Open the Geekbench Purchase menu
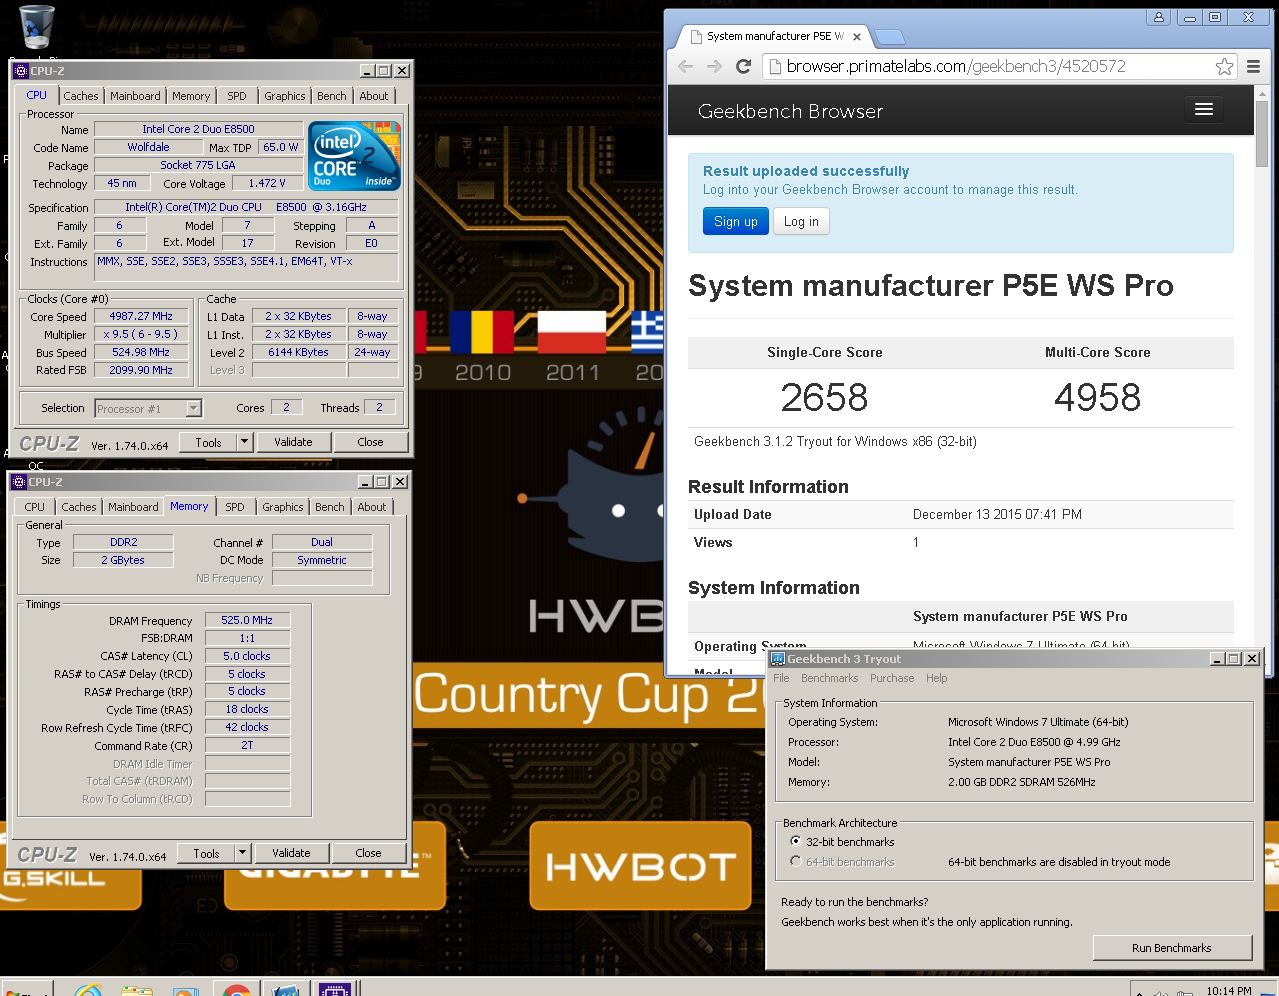Screen dimensions: 1279x996 (x=892, y=678)
